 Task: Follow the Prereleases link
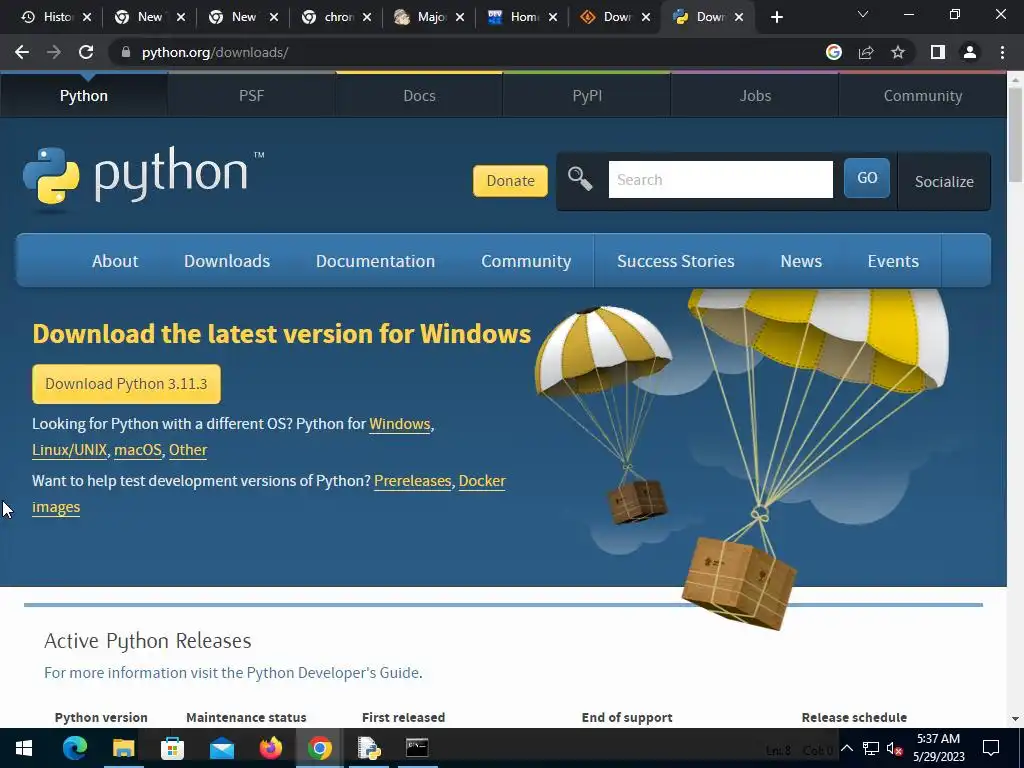point(413,481)
